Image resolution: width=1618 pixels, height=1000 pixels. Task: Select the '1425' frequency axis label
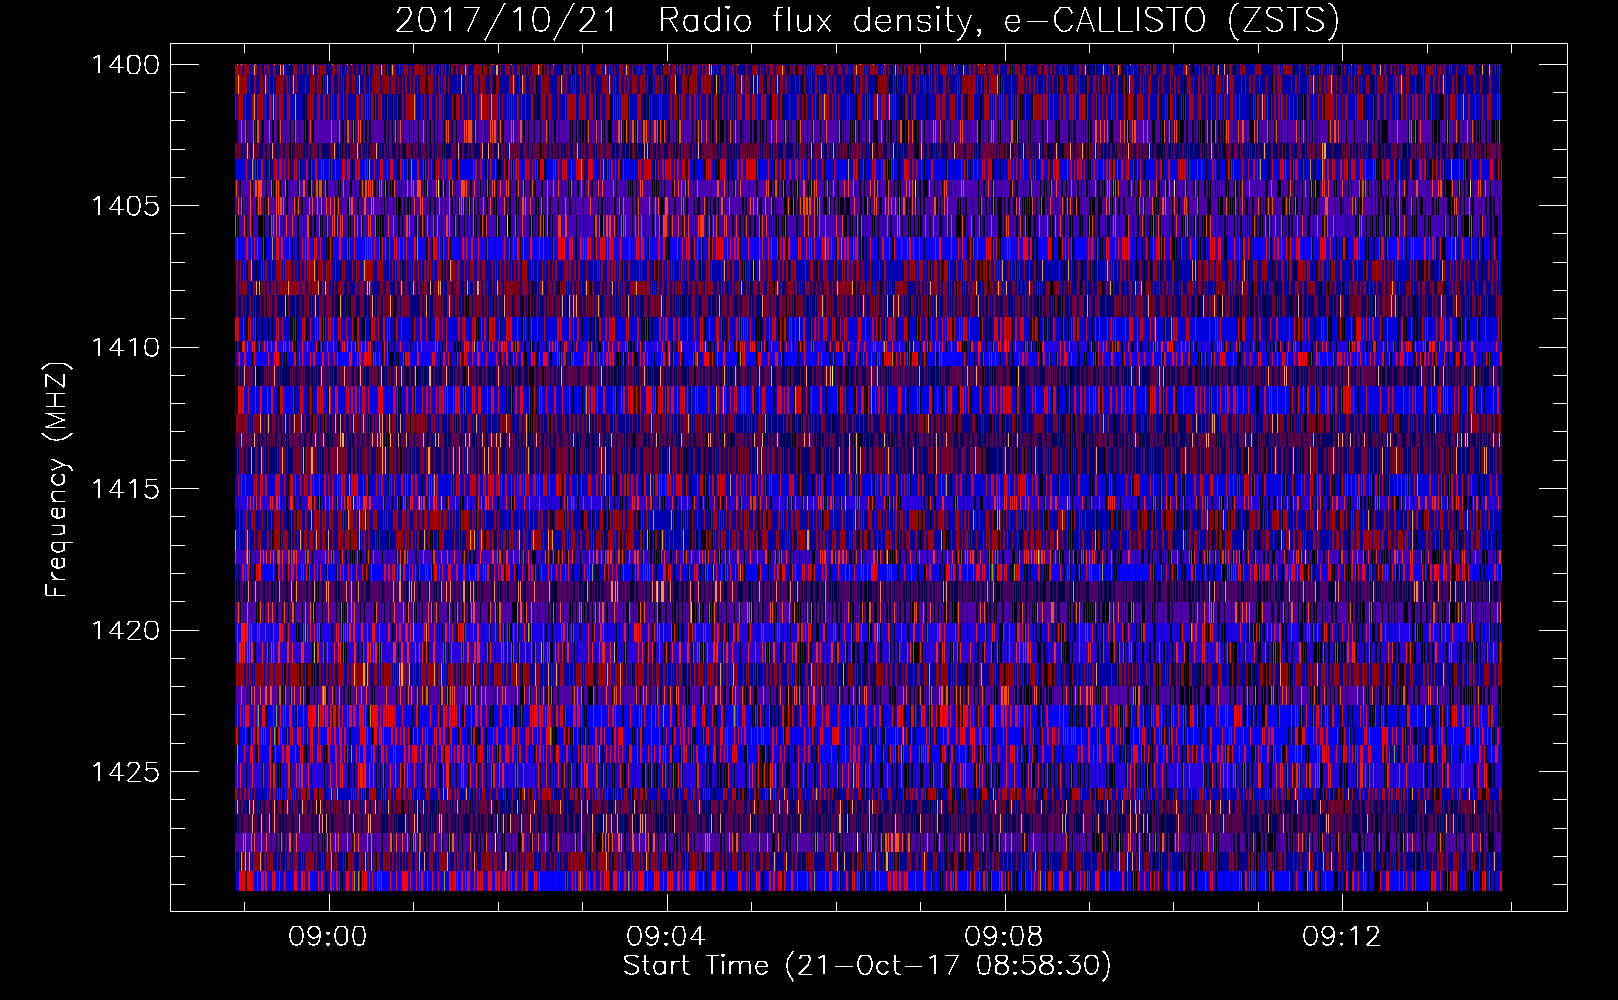(125, 772)
